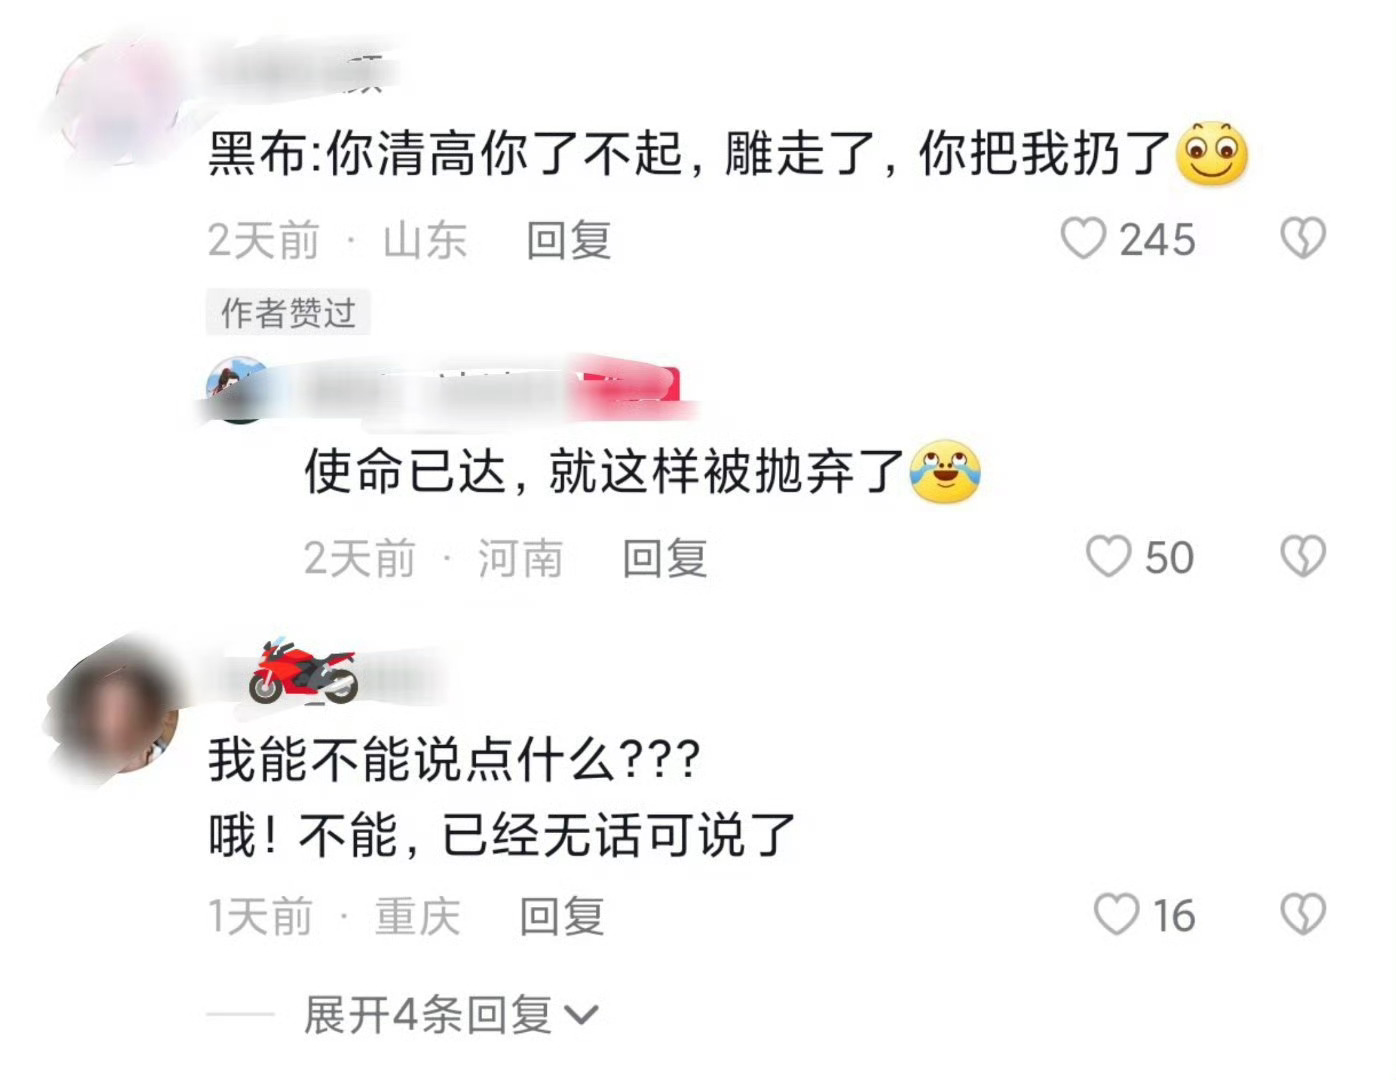1396x1080 pixels.
Task: Tap the smiley emoji in first comment
Action: click(1212, 154)
